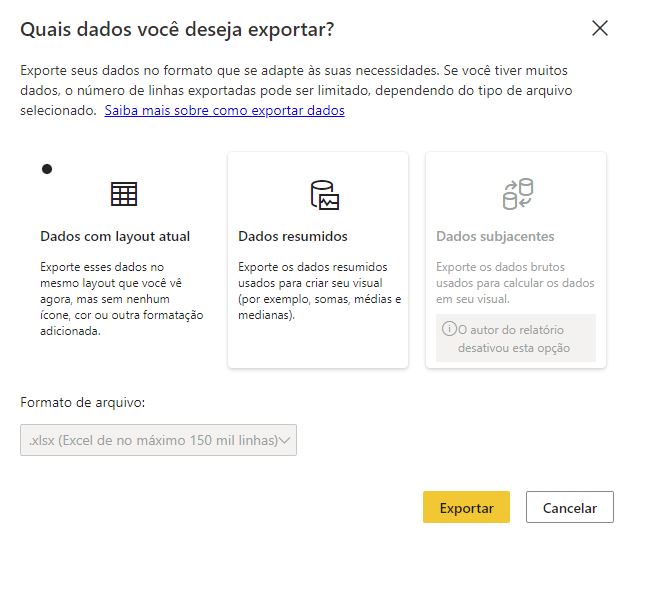This screenshot has width=647, height=594.
Task: Open "Saiba mais sobre como exportar dados" link
Action: tap(224, 111)
